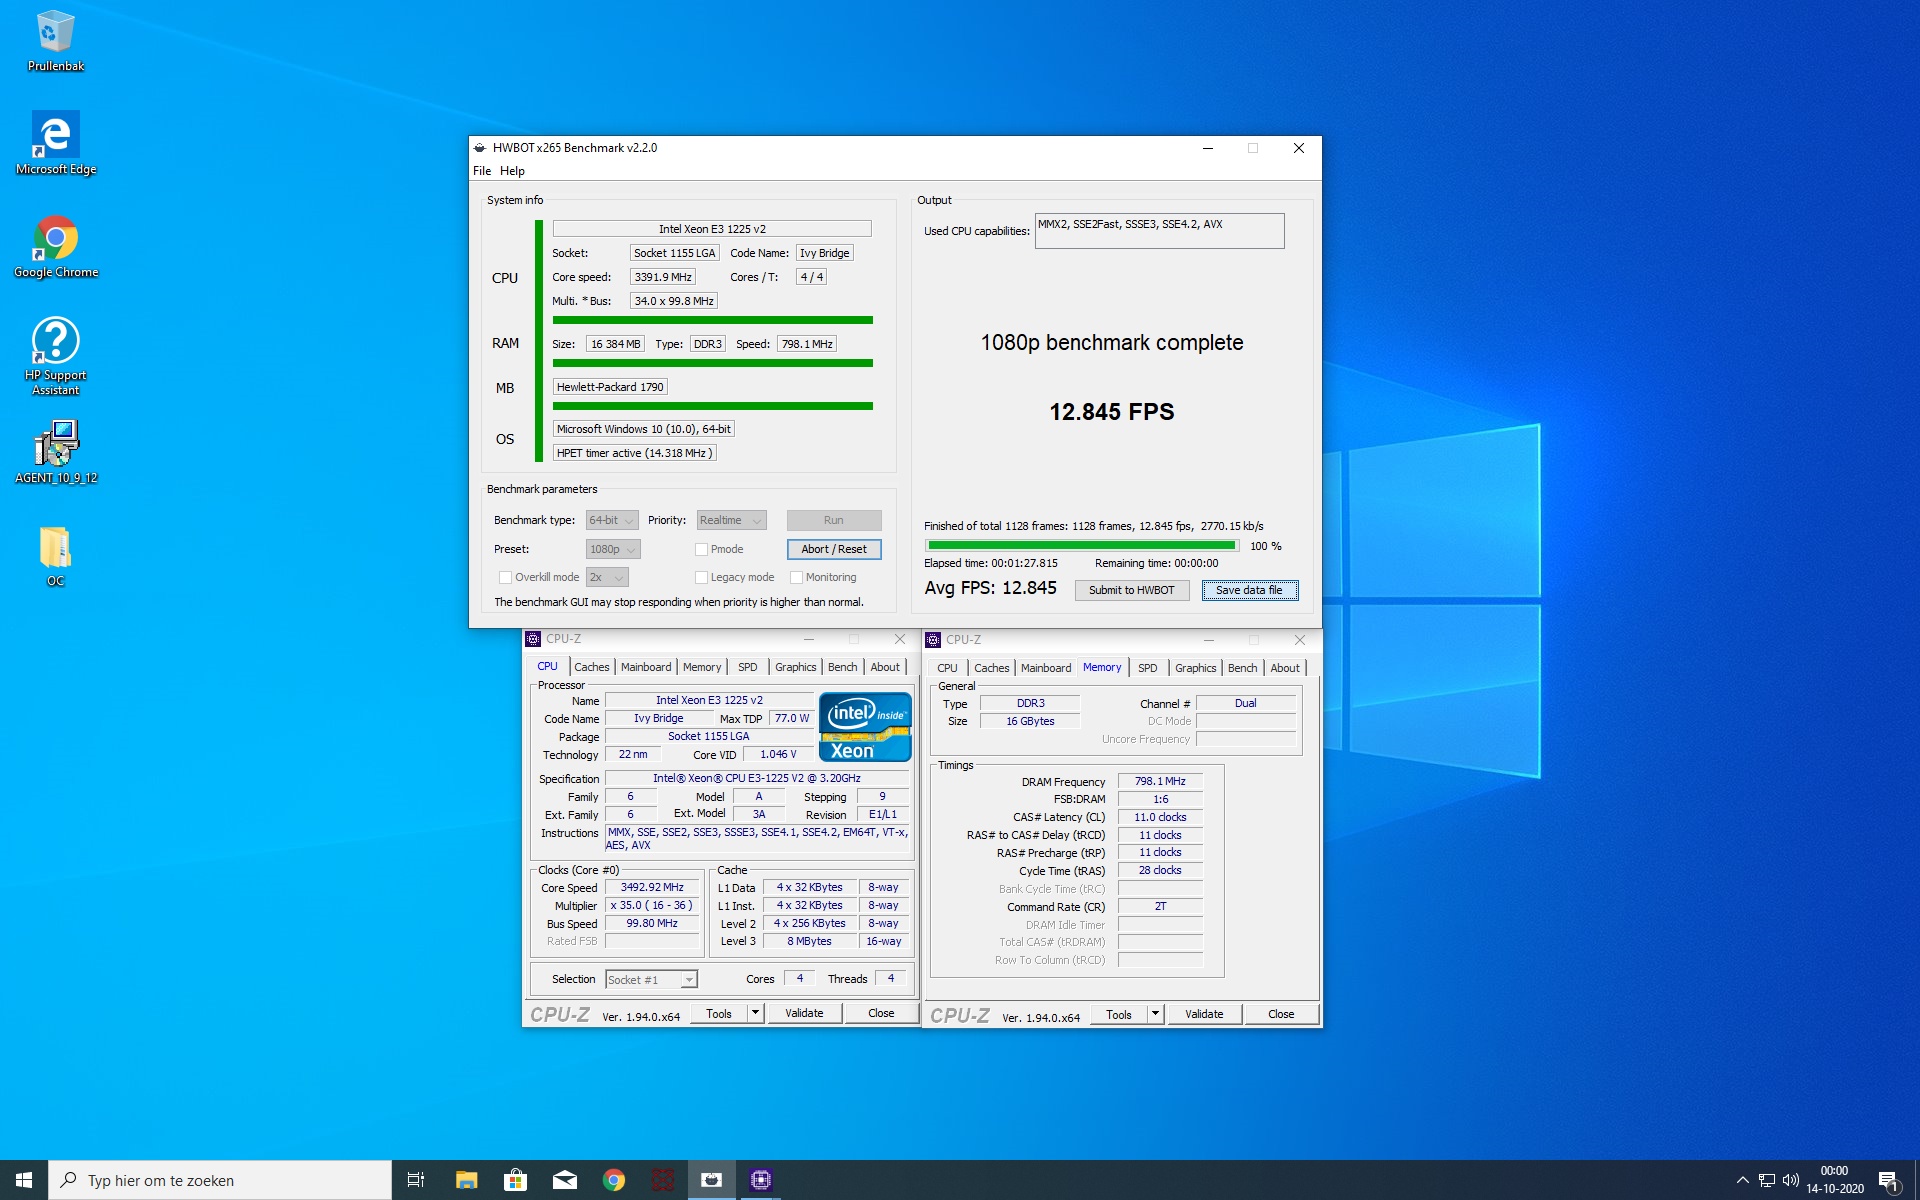Screen dimensions: 1920x1200
Task: Click the 100% benchmark progress bar
Action: click(x=1082, y=546)
